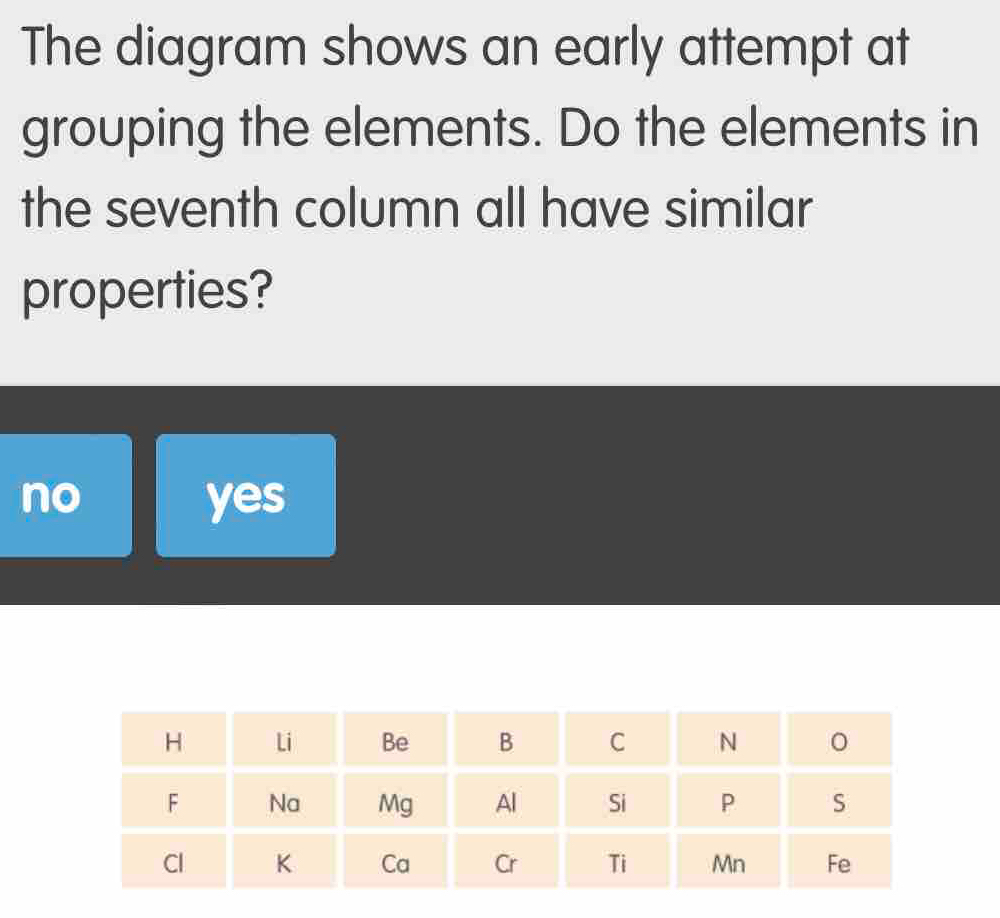1000x918 pixels.
Task: Select the lithium (Li) element cell
Action: [283, 742]
